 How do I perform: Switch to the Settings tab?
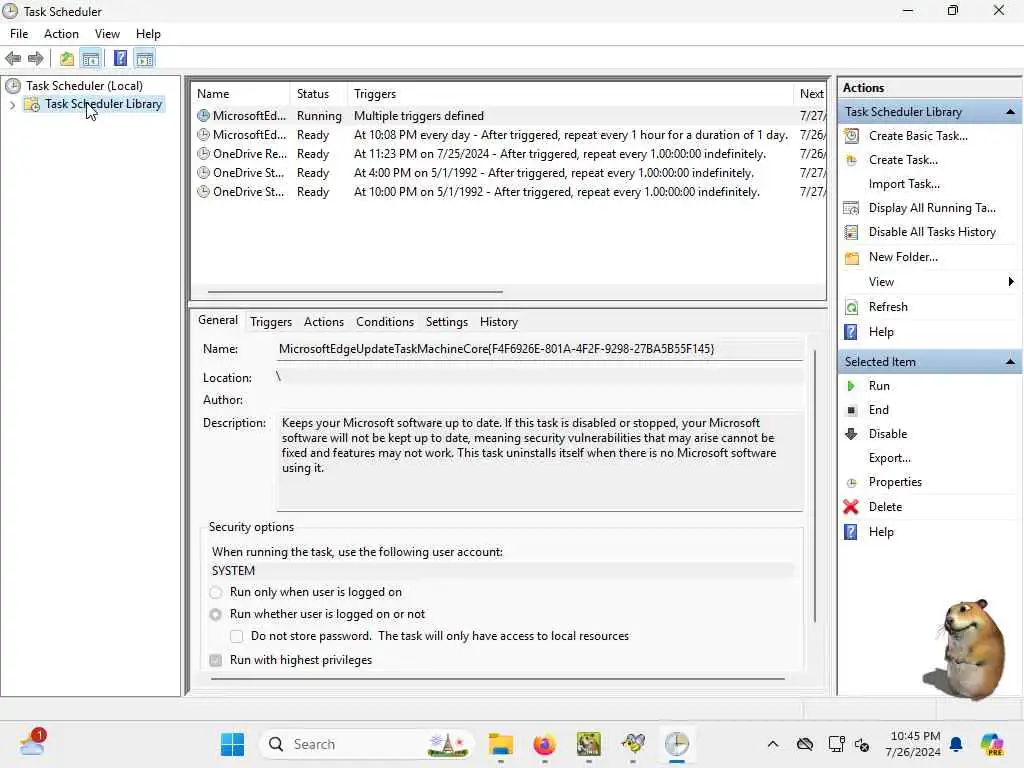point(447,322)
